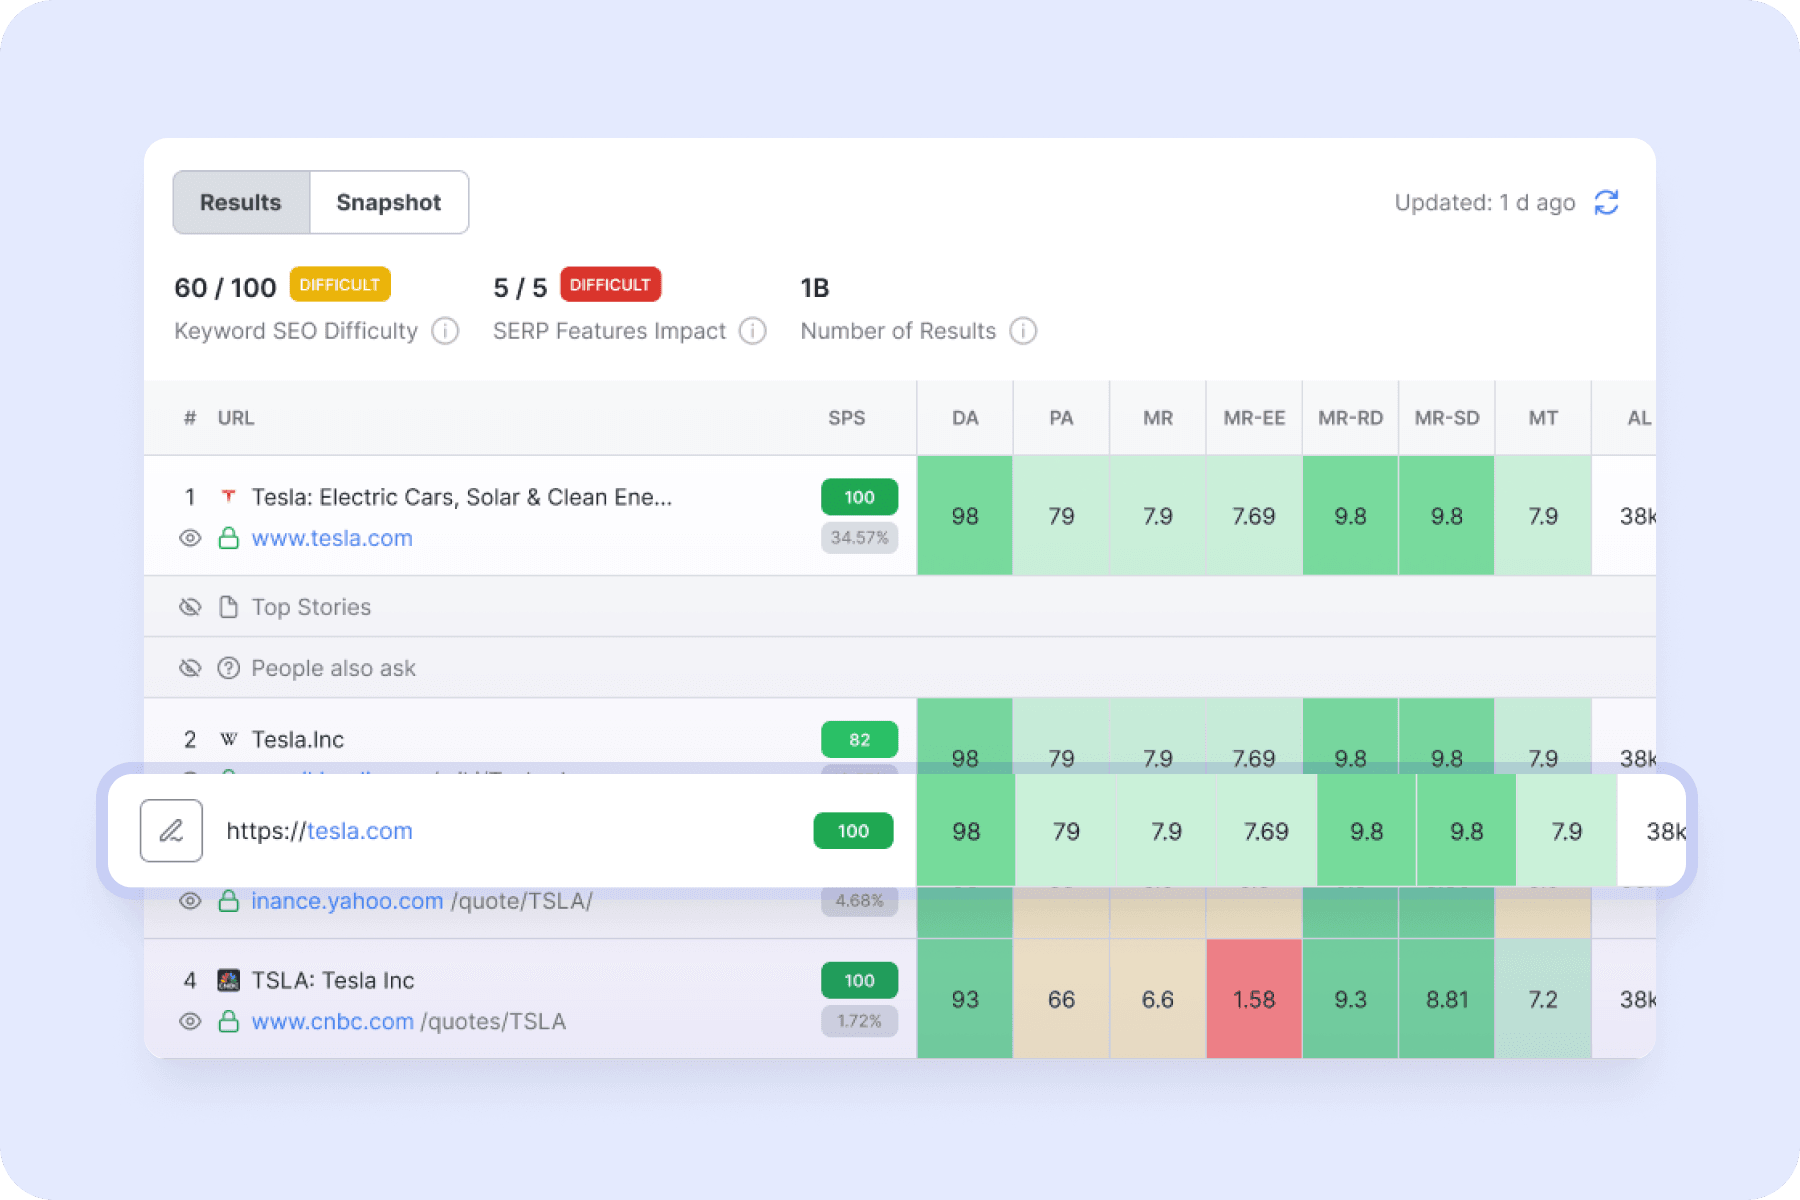Click CNBC favicon next to TSLA: Tesla Inc
This screenshot has width=1800, height=1200.
click(229, 980)
